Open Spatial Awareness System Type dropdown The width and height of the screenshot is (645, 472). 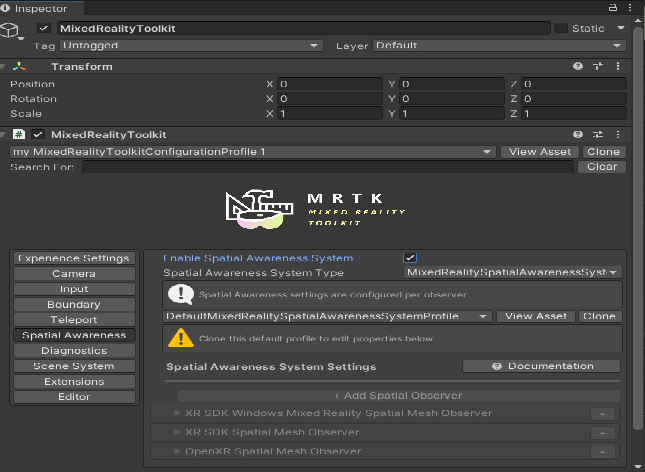point(512,272)
